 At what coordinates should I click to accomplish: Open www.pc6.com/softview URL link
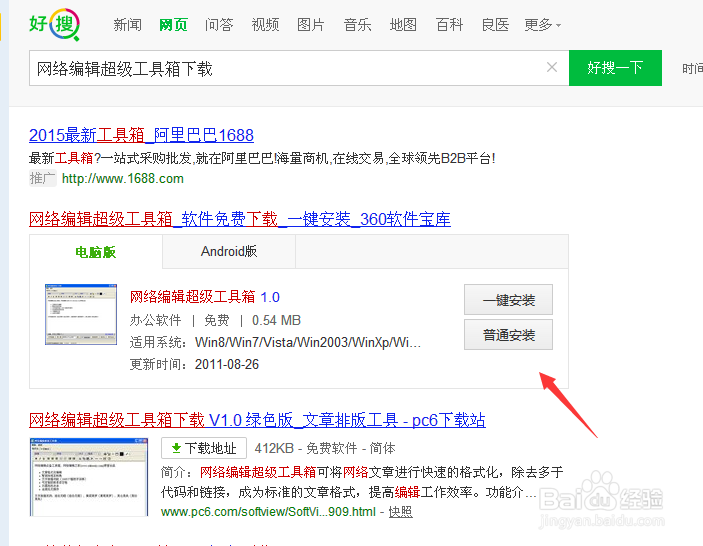(268, 511)
